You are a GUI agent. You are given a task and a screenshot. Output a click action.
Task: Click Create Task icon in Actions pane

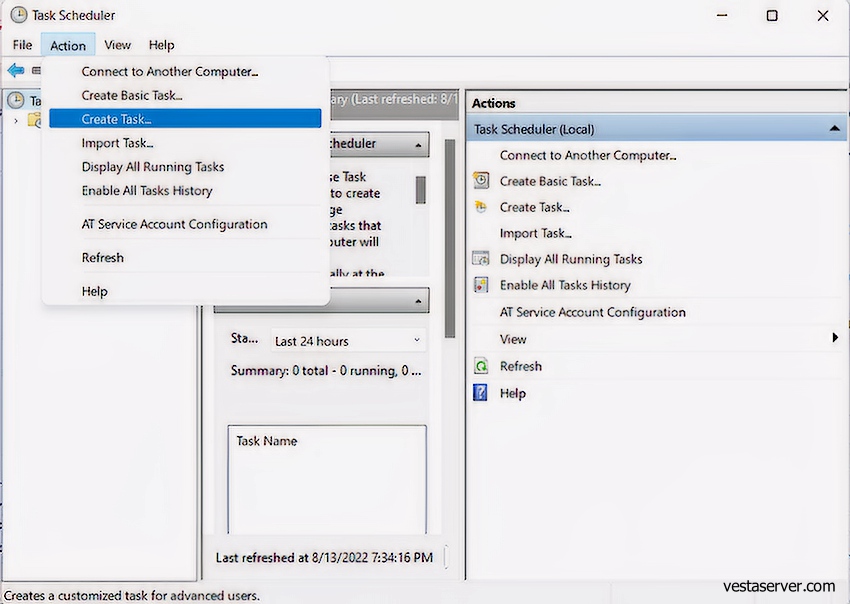click(481, 207)
